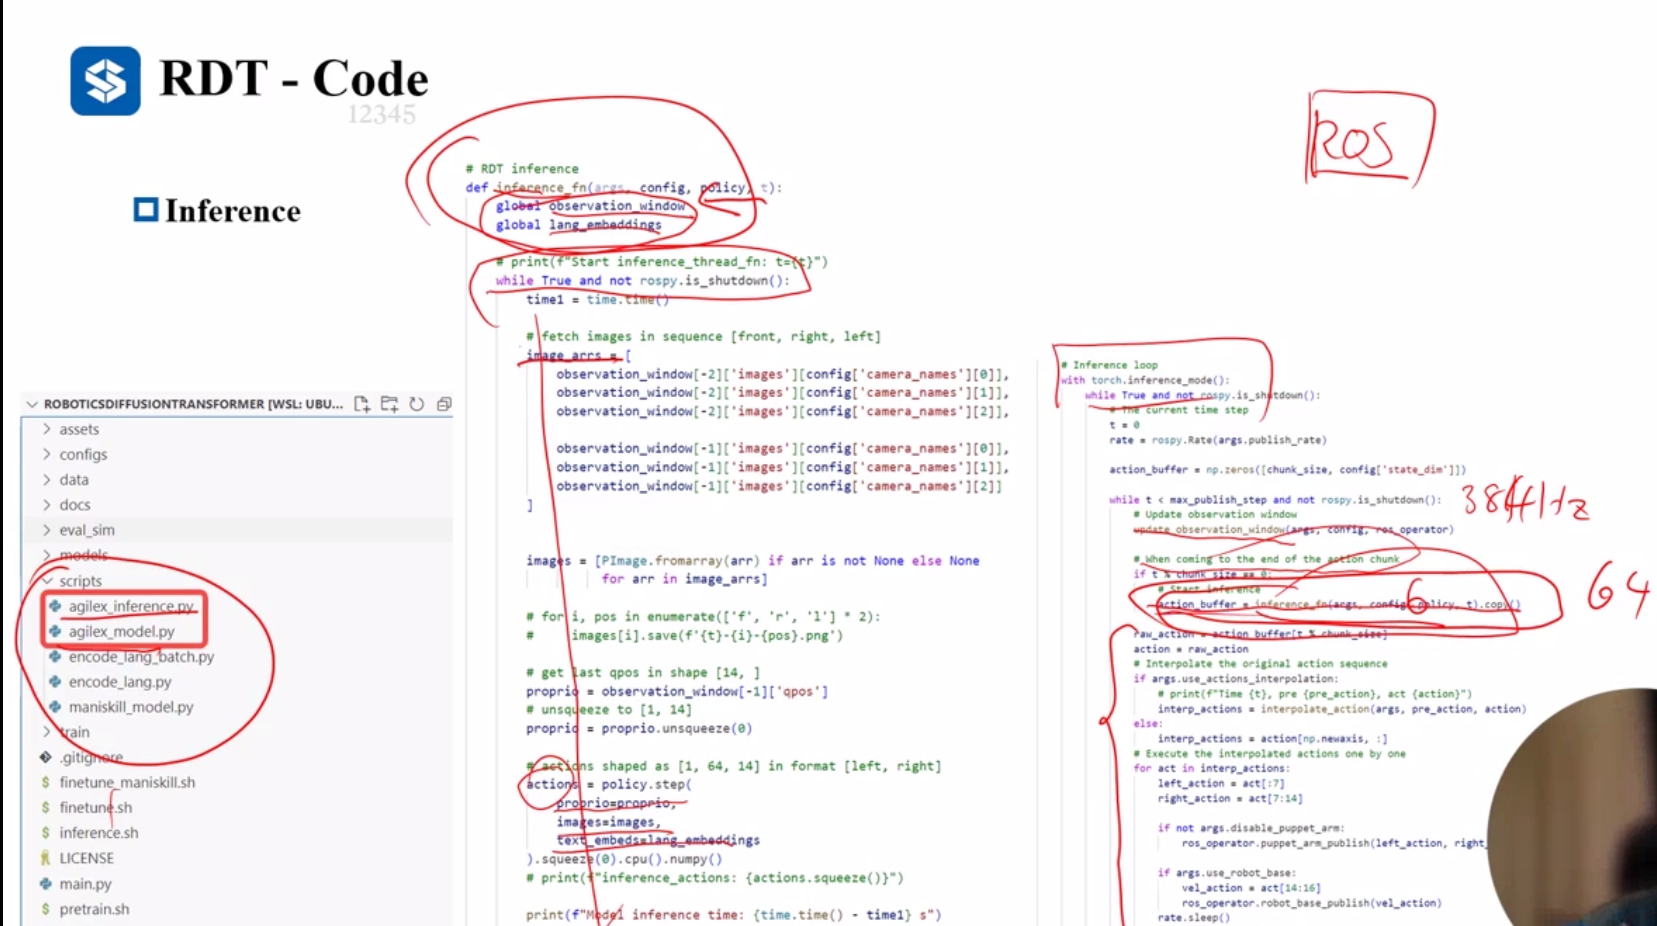Open encode_lang_batch.py file
The image size is (1657, 926).
(141, 656)
